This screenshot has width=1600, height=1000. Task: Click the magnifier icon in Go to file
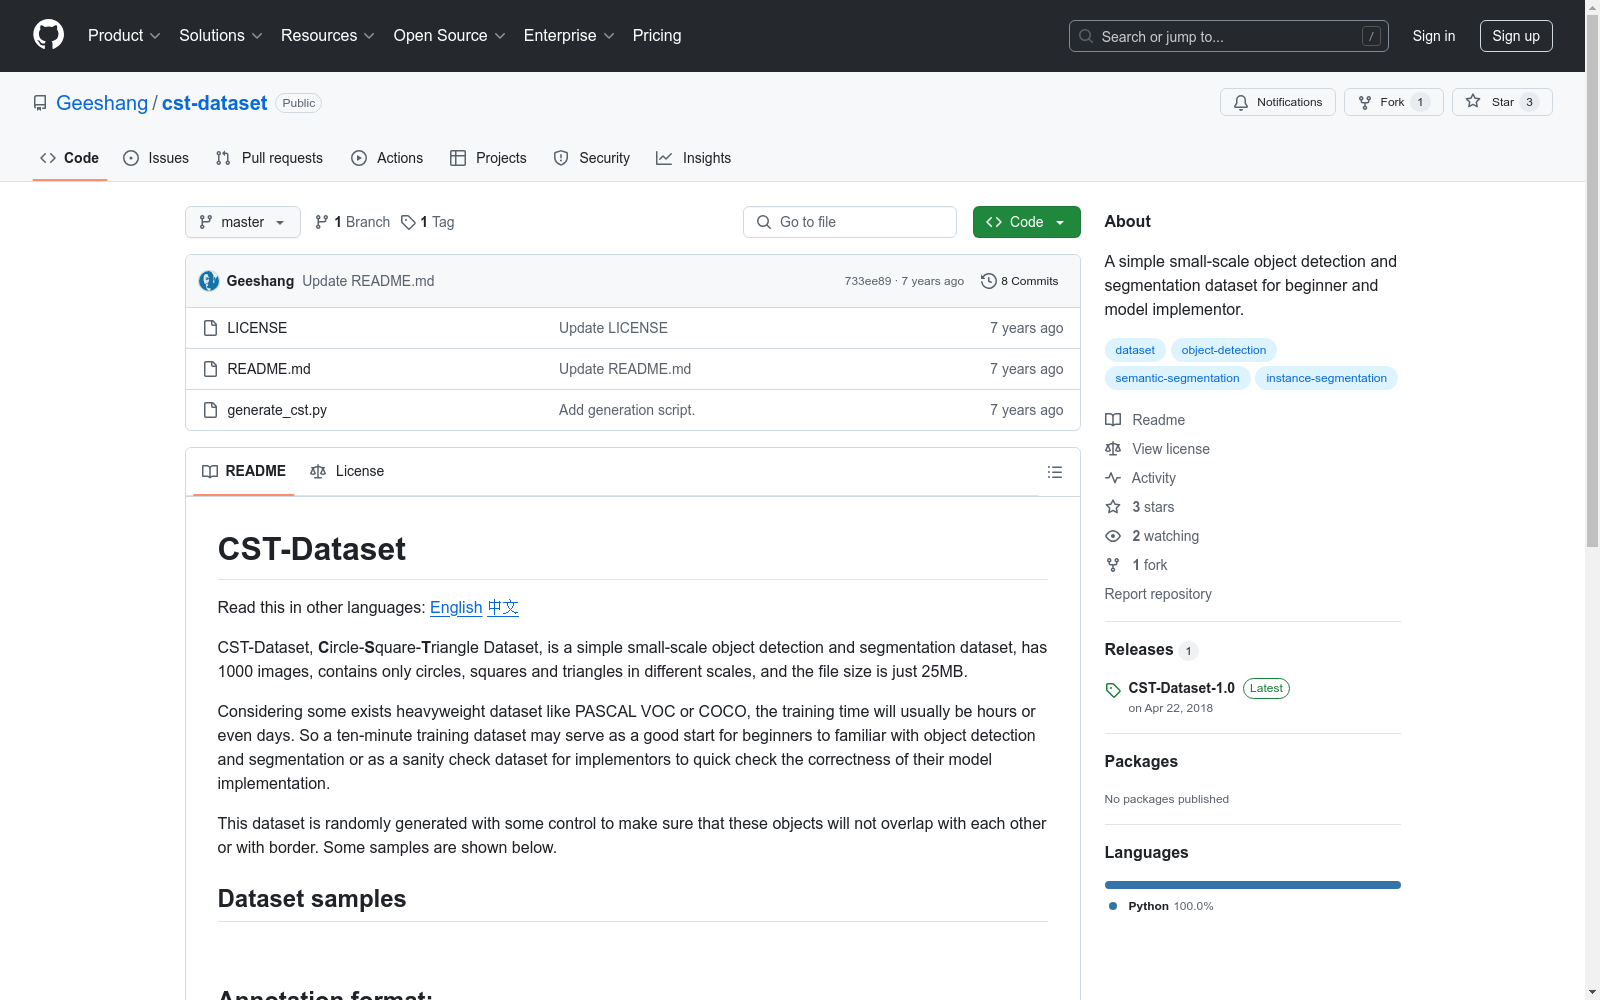[764, 222]
